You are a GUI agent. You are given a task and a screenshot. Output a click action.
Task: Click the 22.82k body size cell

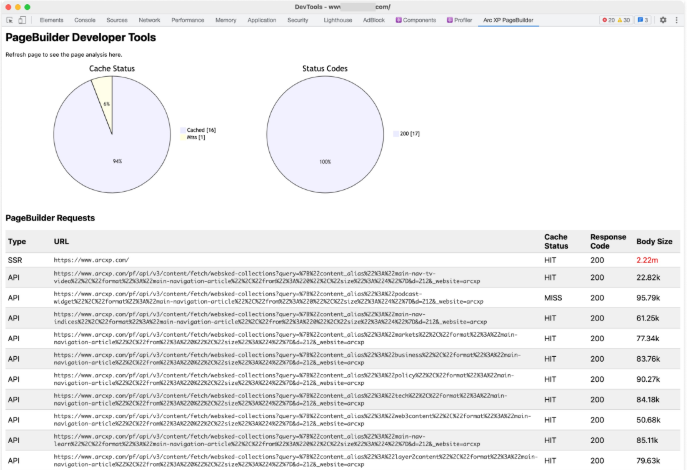pyautogui.click(x=648, y=278)
